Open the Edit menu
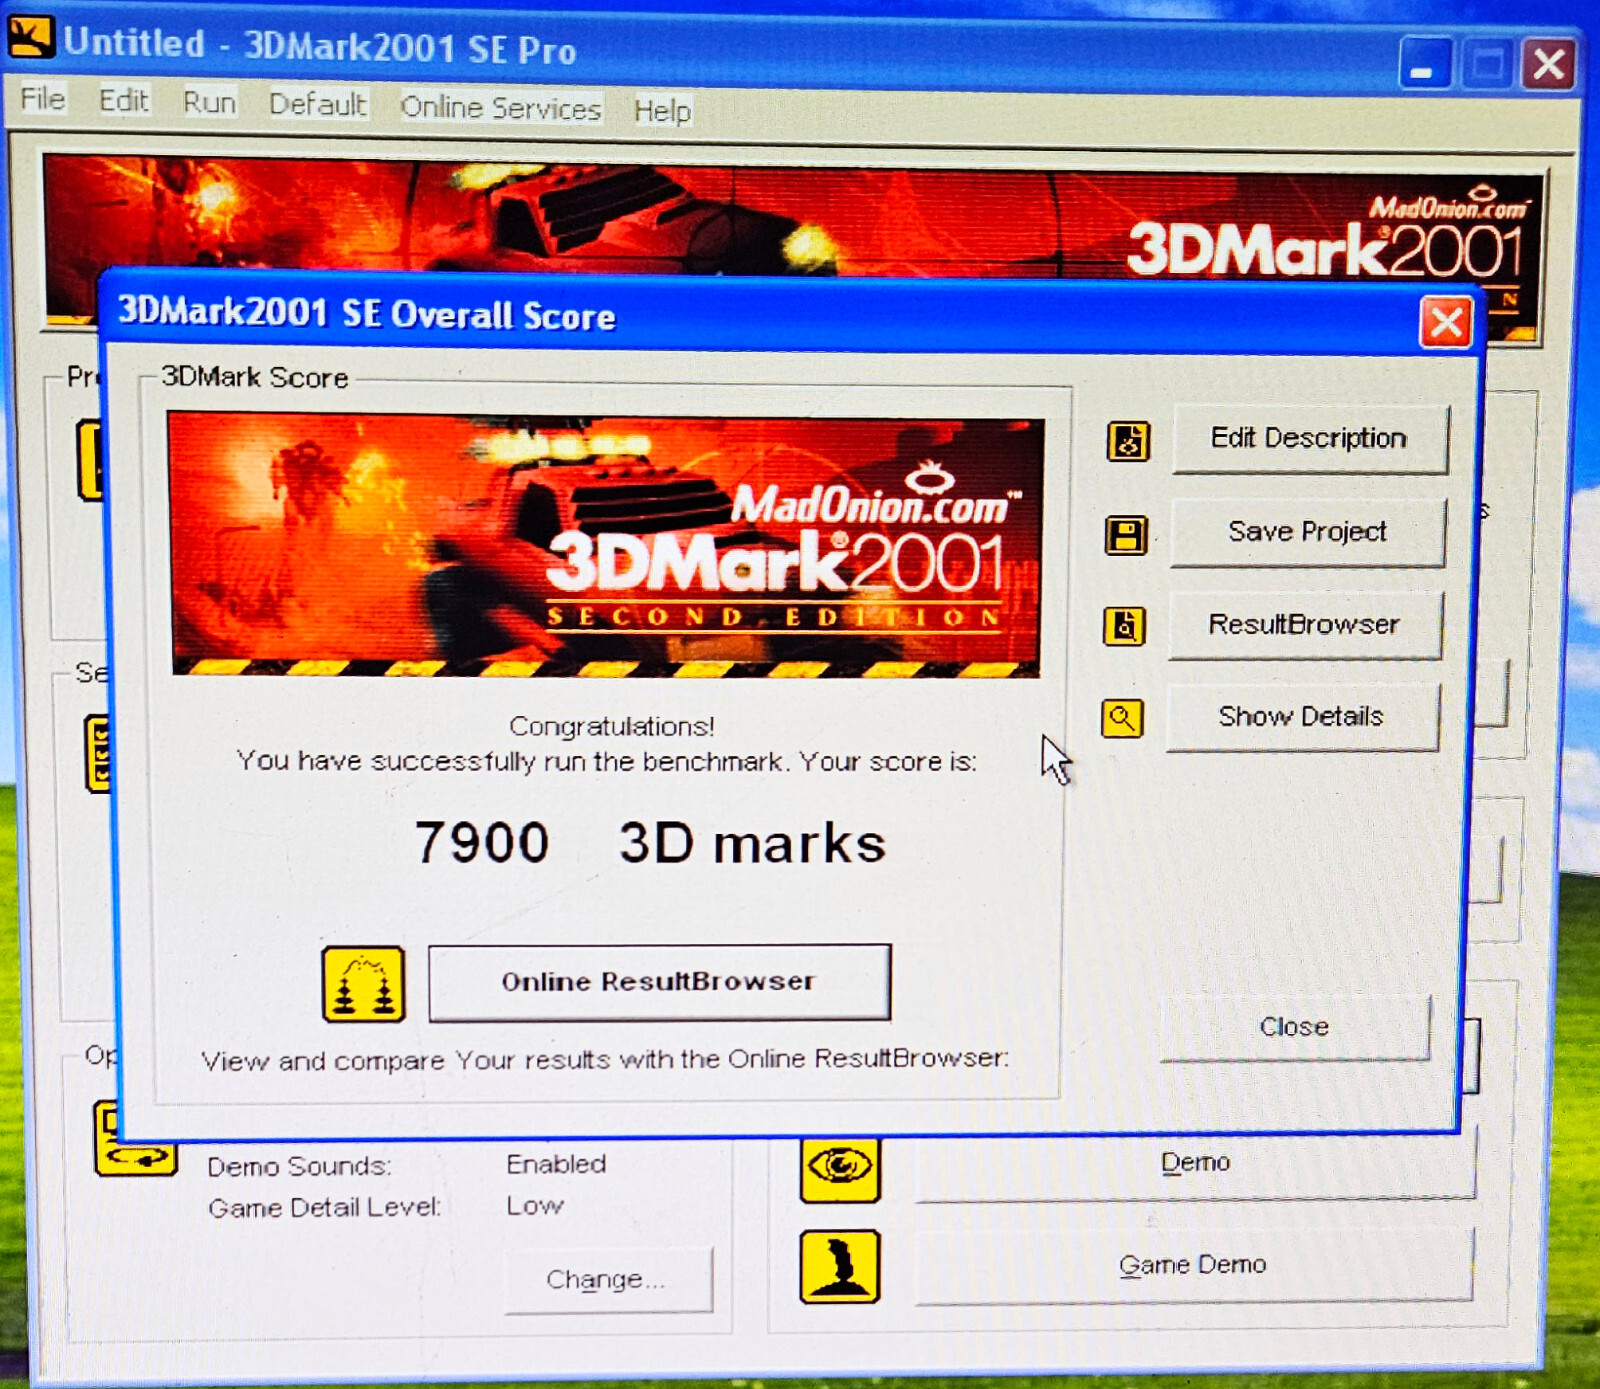Viewport: 1600px width, 1389px height. pos(123,101)
